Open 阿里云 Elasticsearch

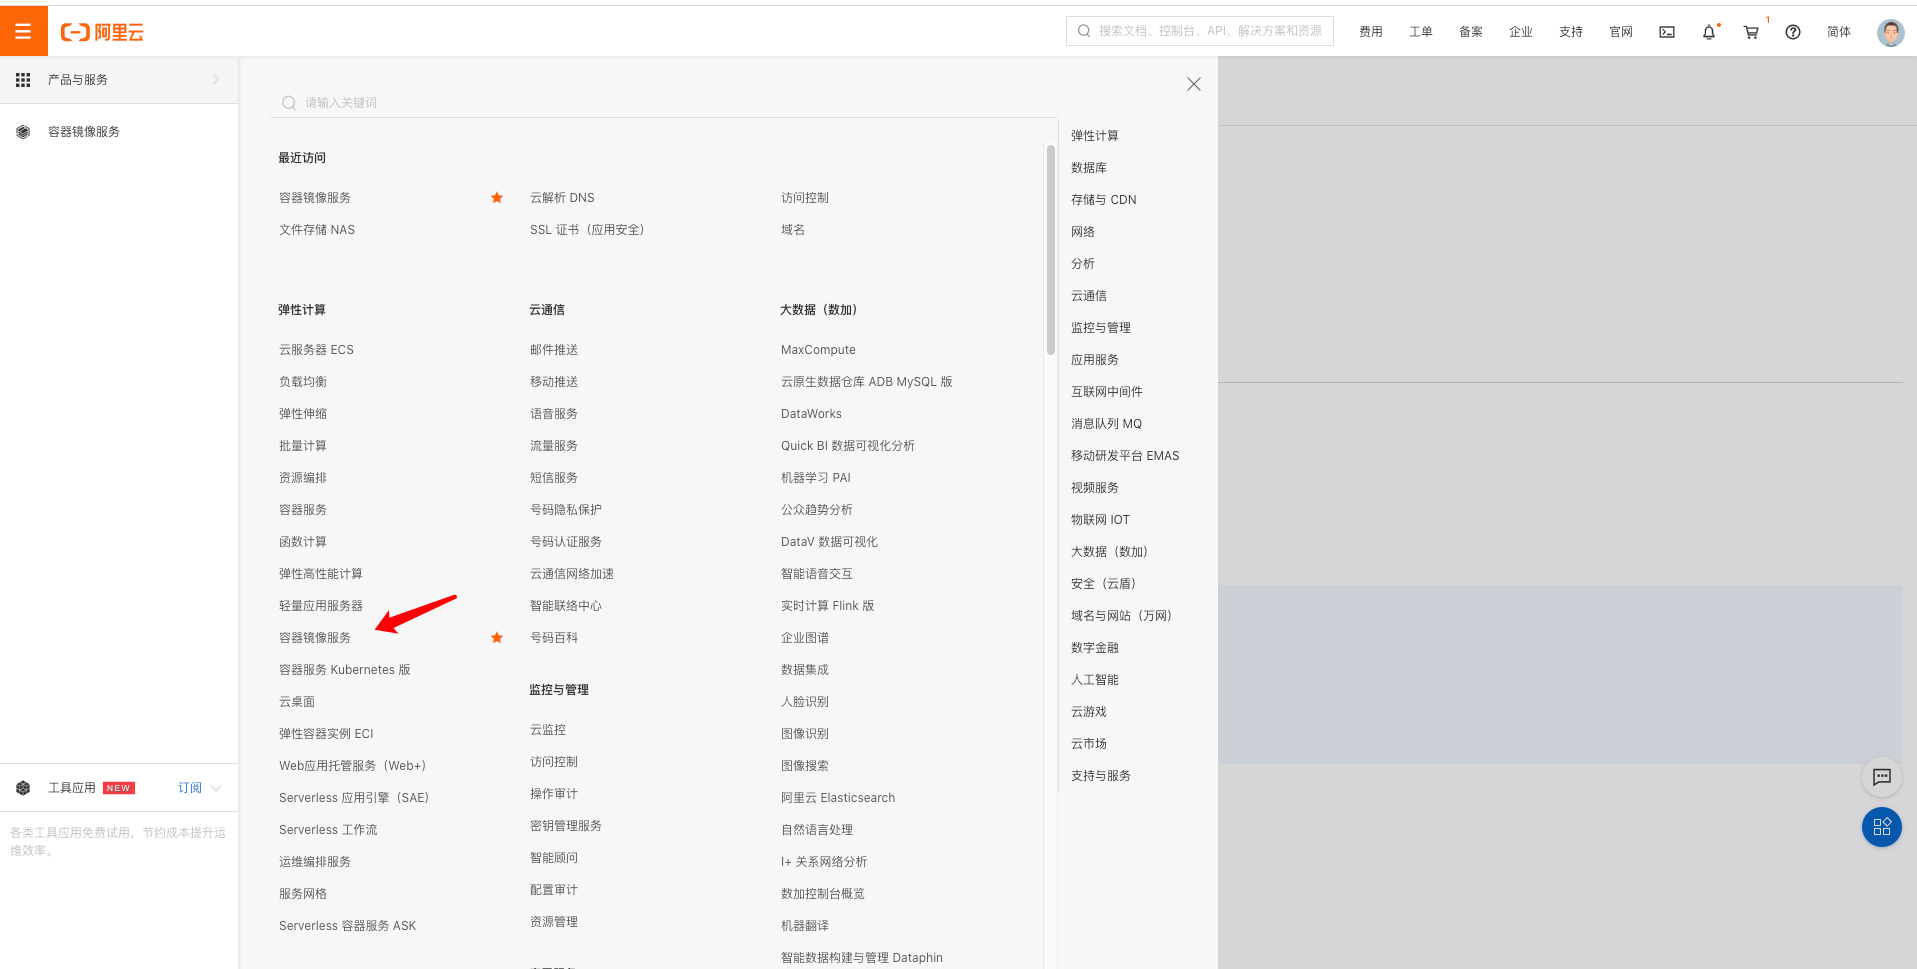pyautogui.click(x=838, y=798)
